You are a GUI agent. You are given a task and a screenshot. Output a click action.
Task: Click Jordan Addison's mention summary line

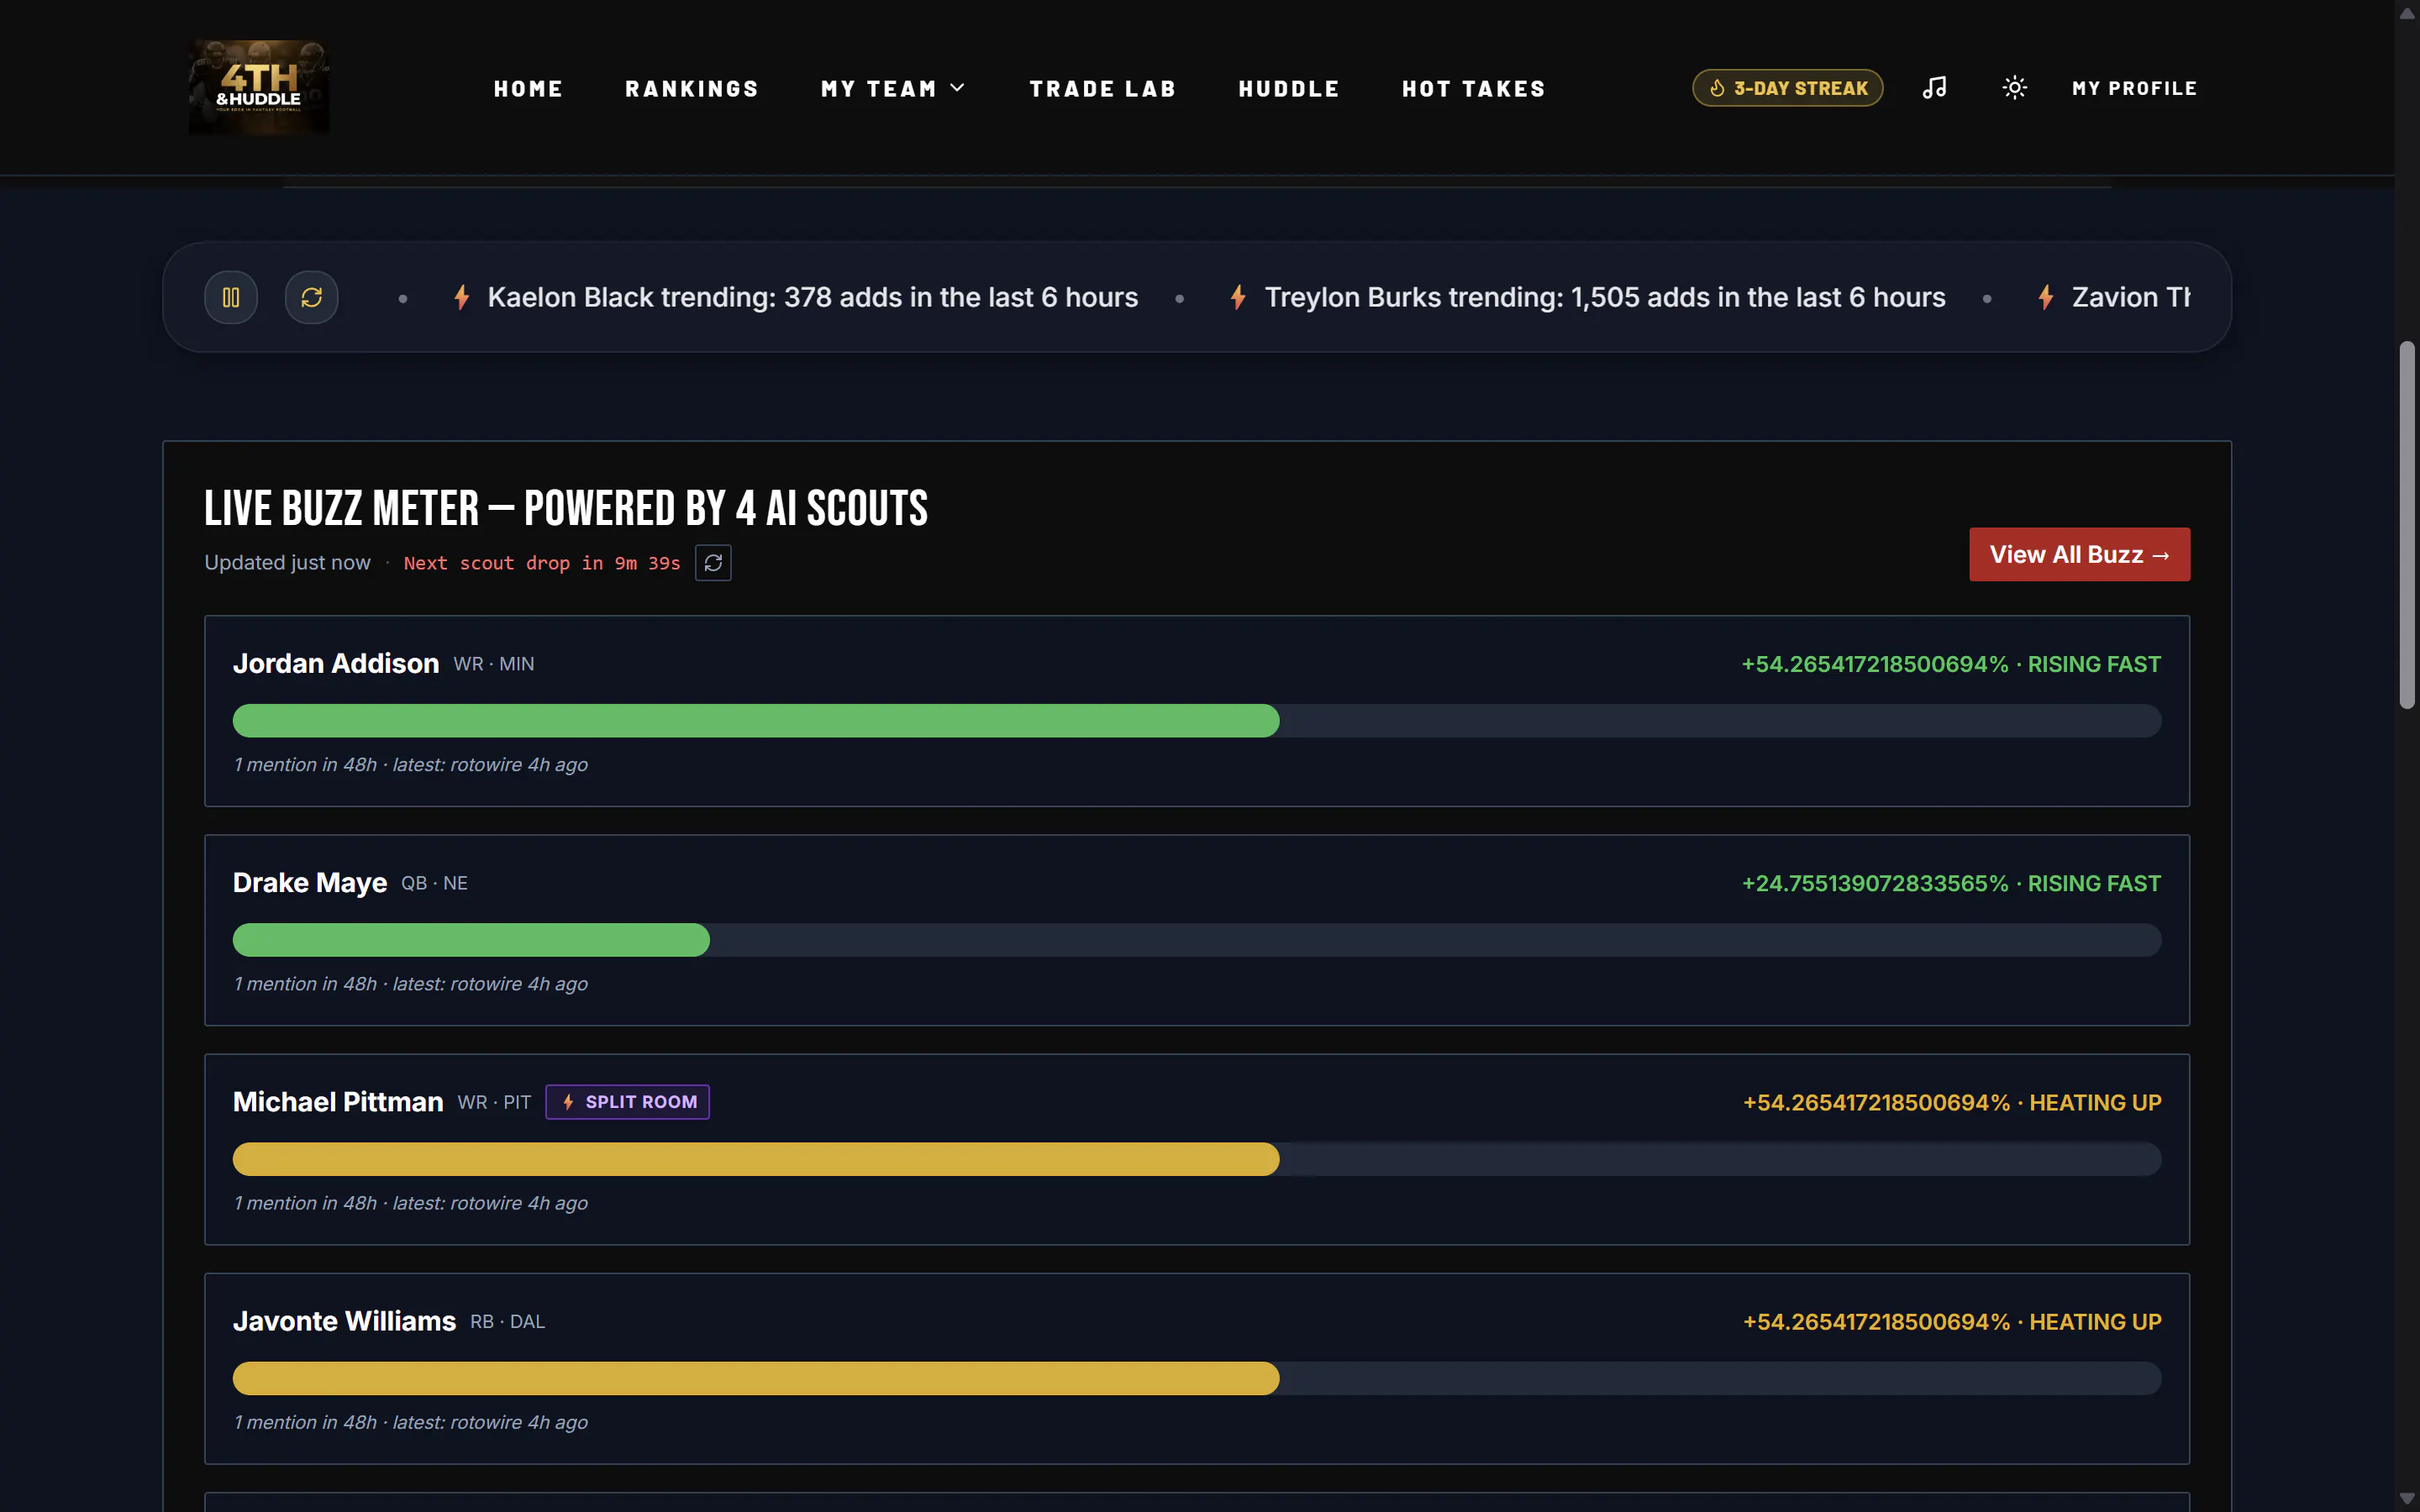410,765
